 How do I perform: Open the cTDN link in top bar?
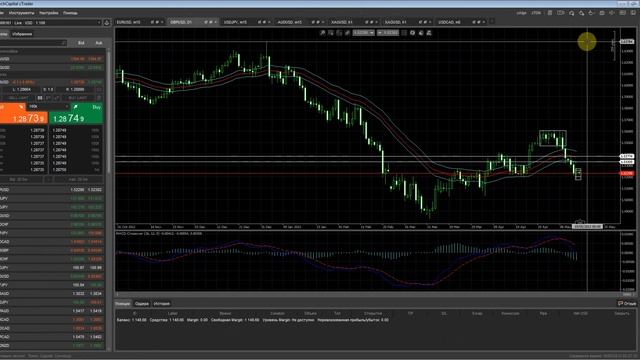click(536, 13)
